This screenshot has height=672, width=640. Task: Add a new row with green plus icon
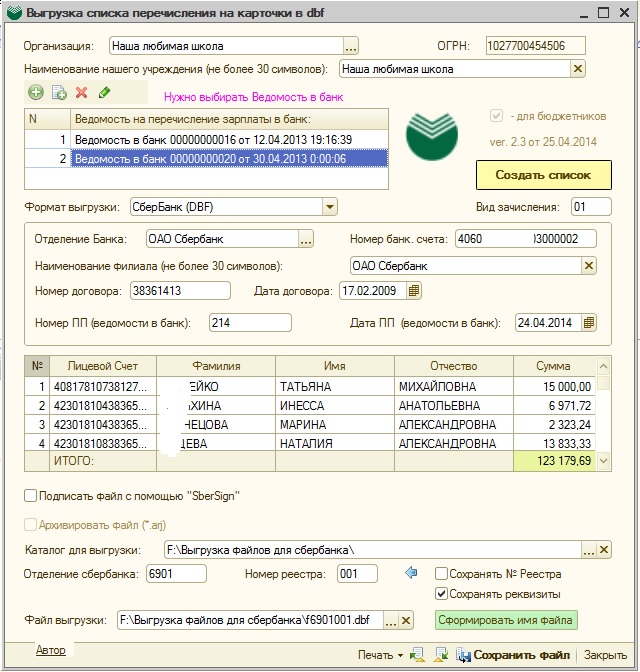click(36, 92)
